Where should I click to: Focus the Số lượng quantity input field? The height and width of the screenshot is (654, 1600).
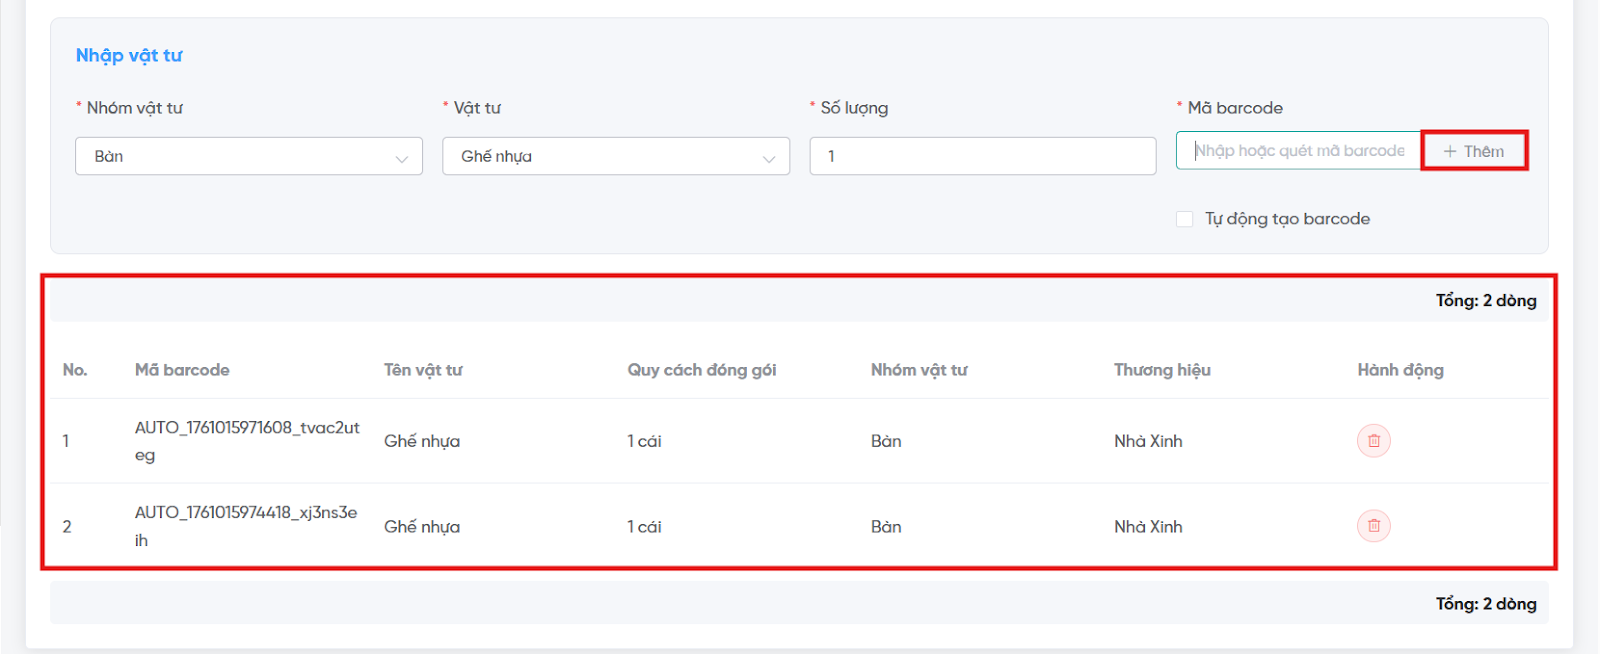[x=982, y=156]
